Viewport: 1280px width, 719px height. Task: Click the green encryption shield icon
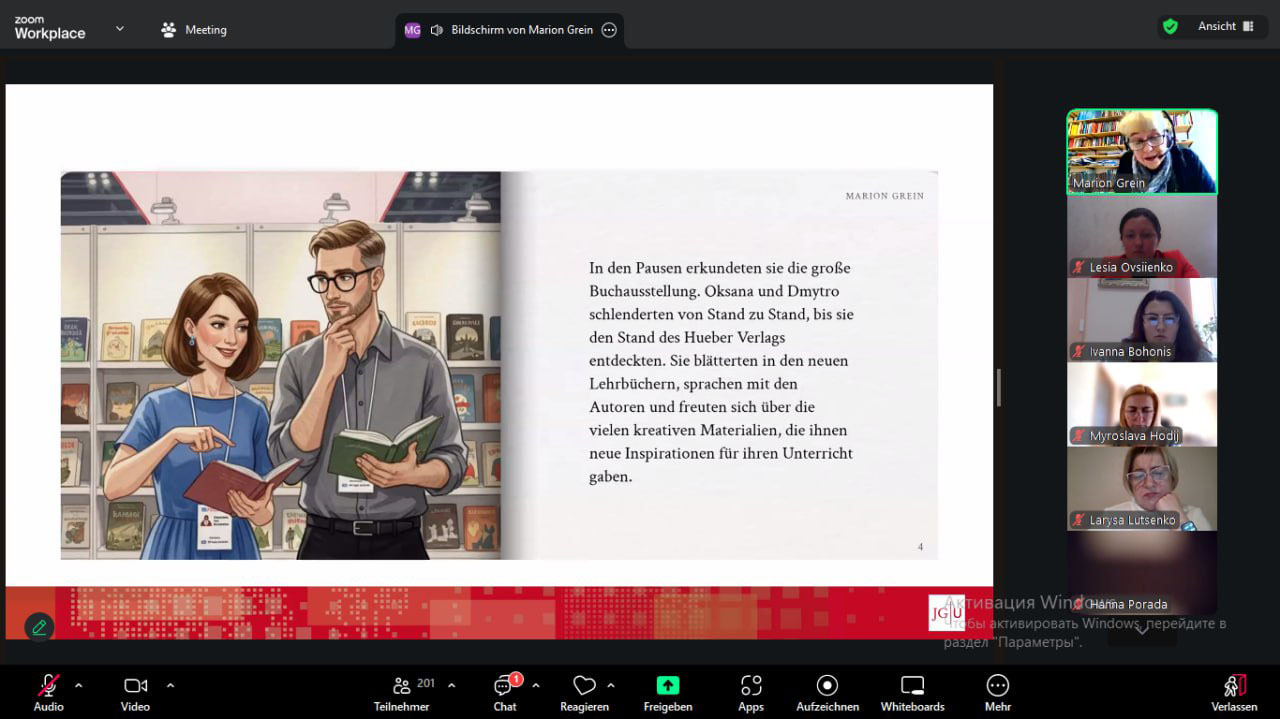pyautogui.click(x=1170, y=27)
